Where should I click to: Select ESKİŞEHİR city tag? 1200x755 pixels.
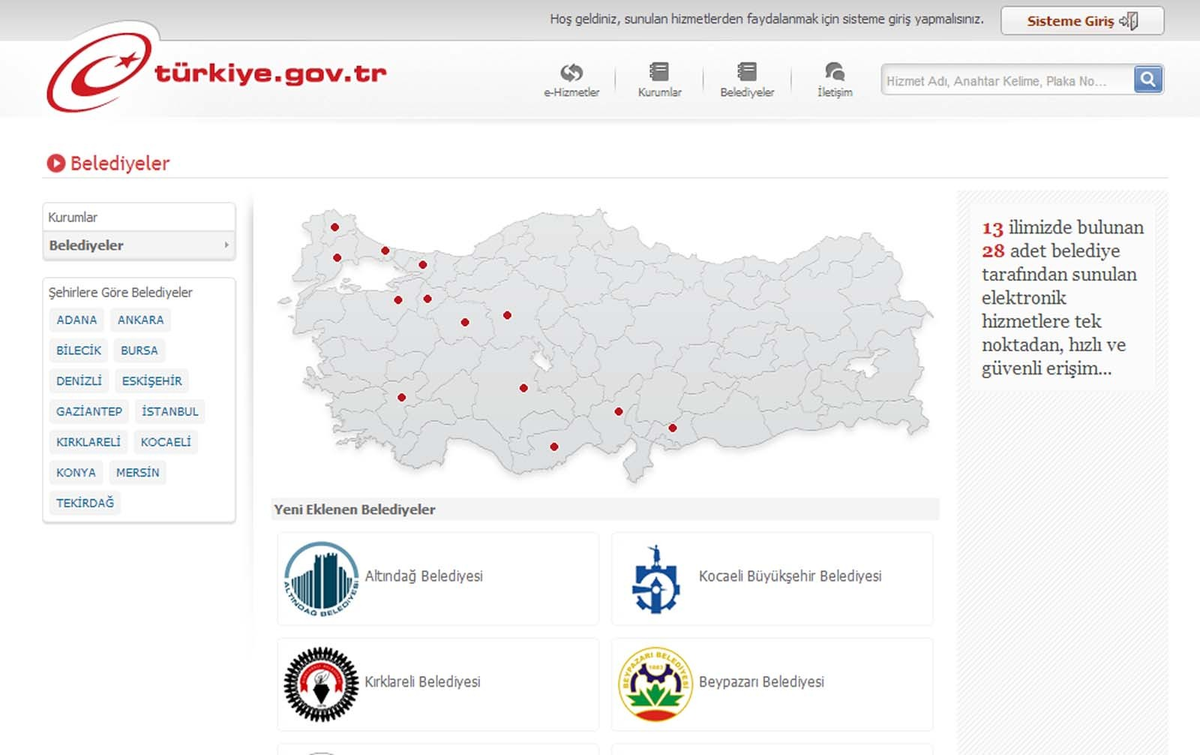coord(151,381)
